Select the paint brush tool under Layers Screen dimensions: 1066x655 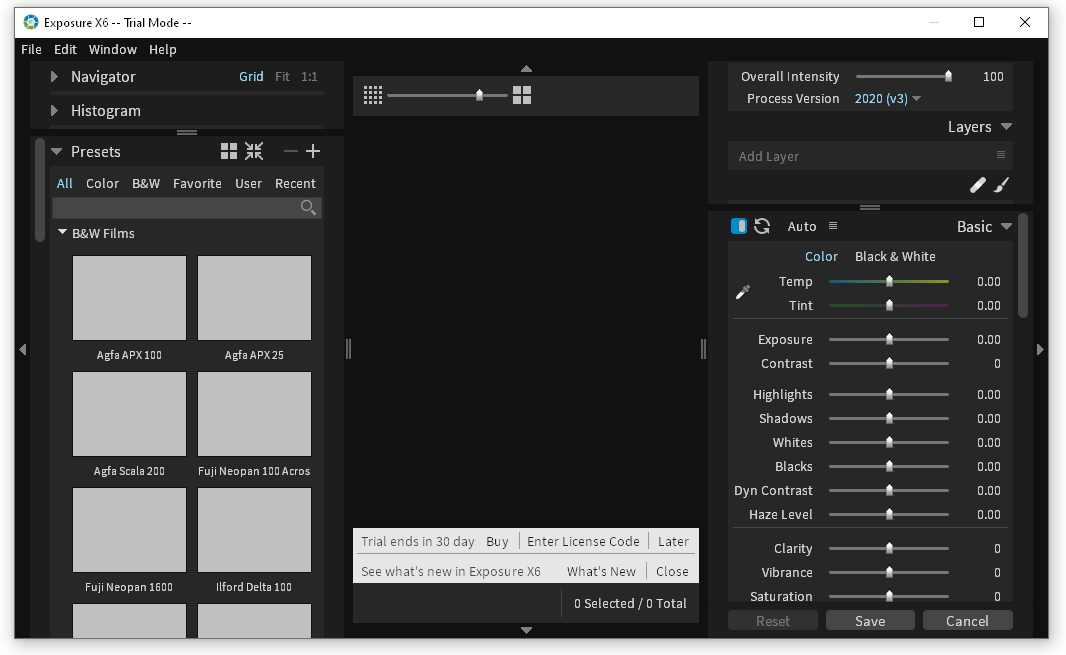click(x=1001, y=184)
